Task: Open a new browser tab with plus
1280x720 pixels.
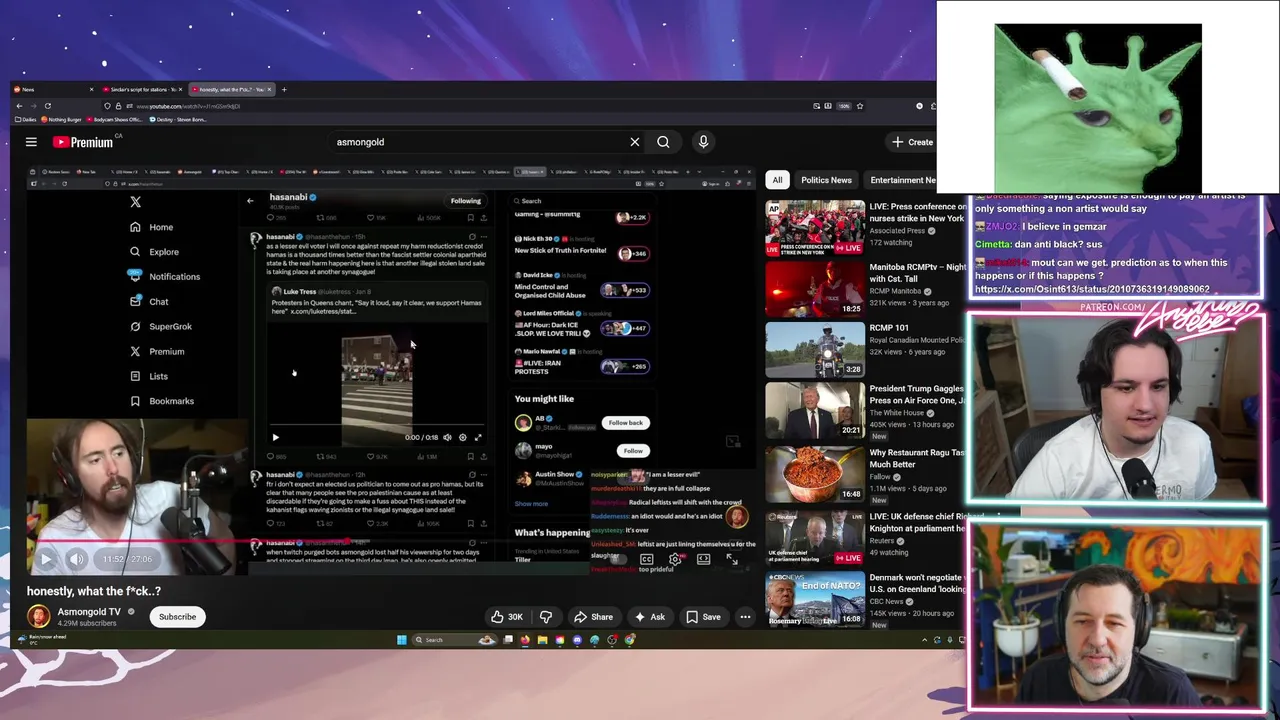Action: [x=284, y=89]
